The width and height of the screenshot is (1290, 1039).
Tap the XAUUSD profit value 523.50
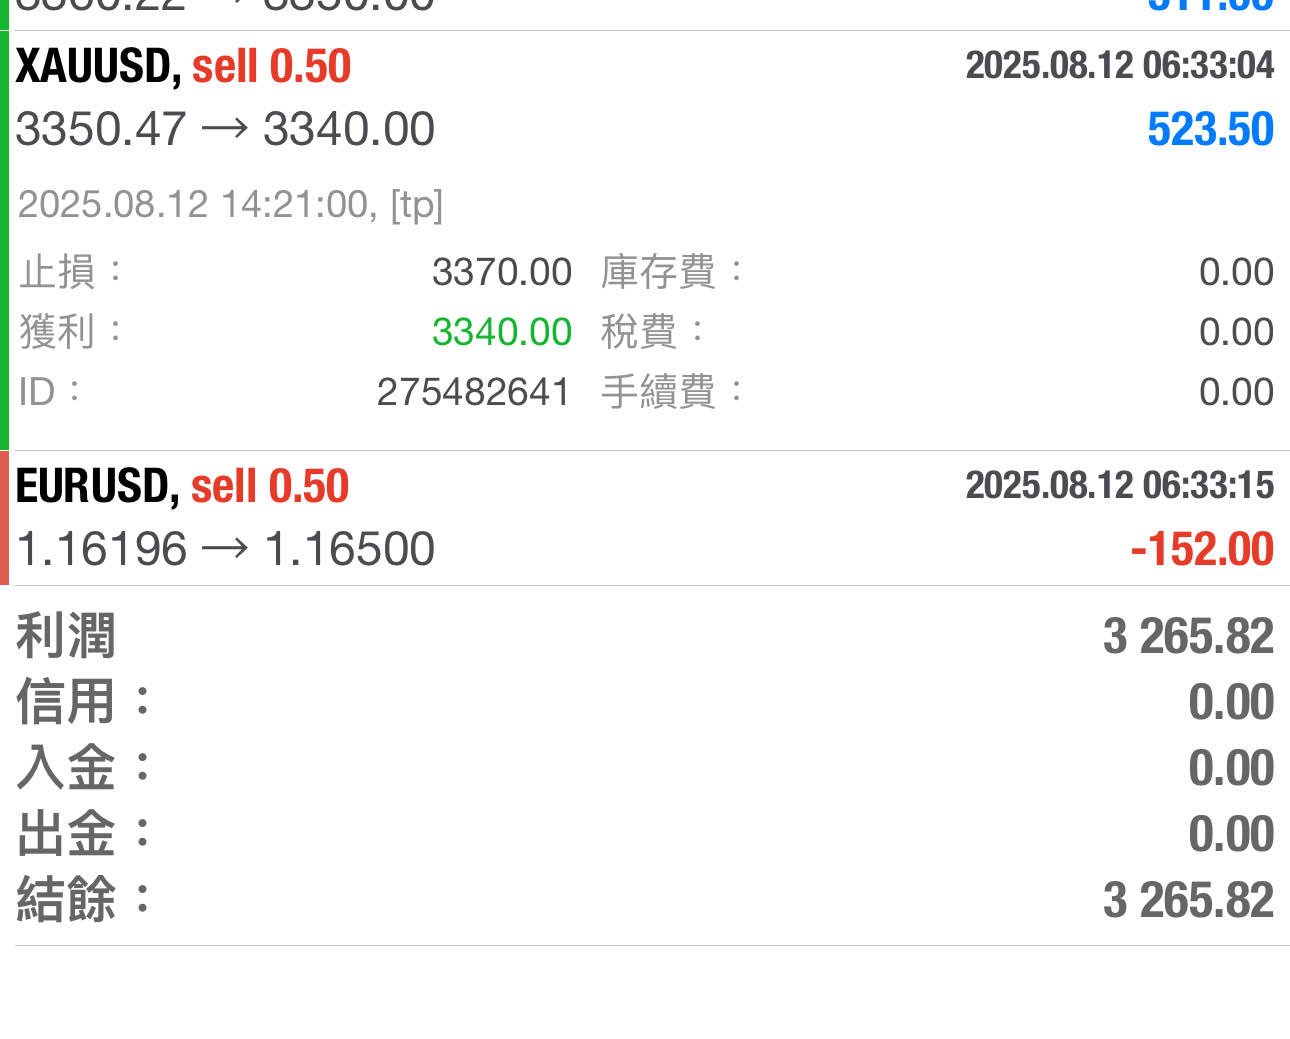point(1210,130)
